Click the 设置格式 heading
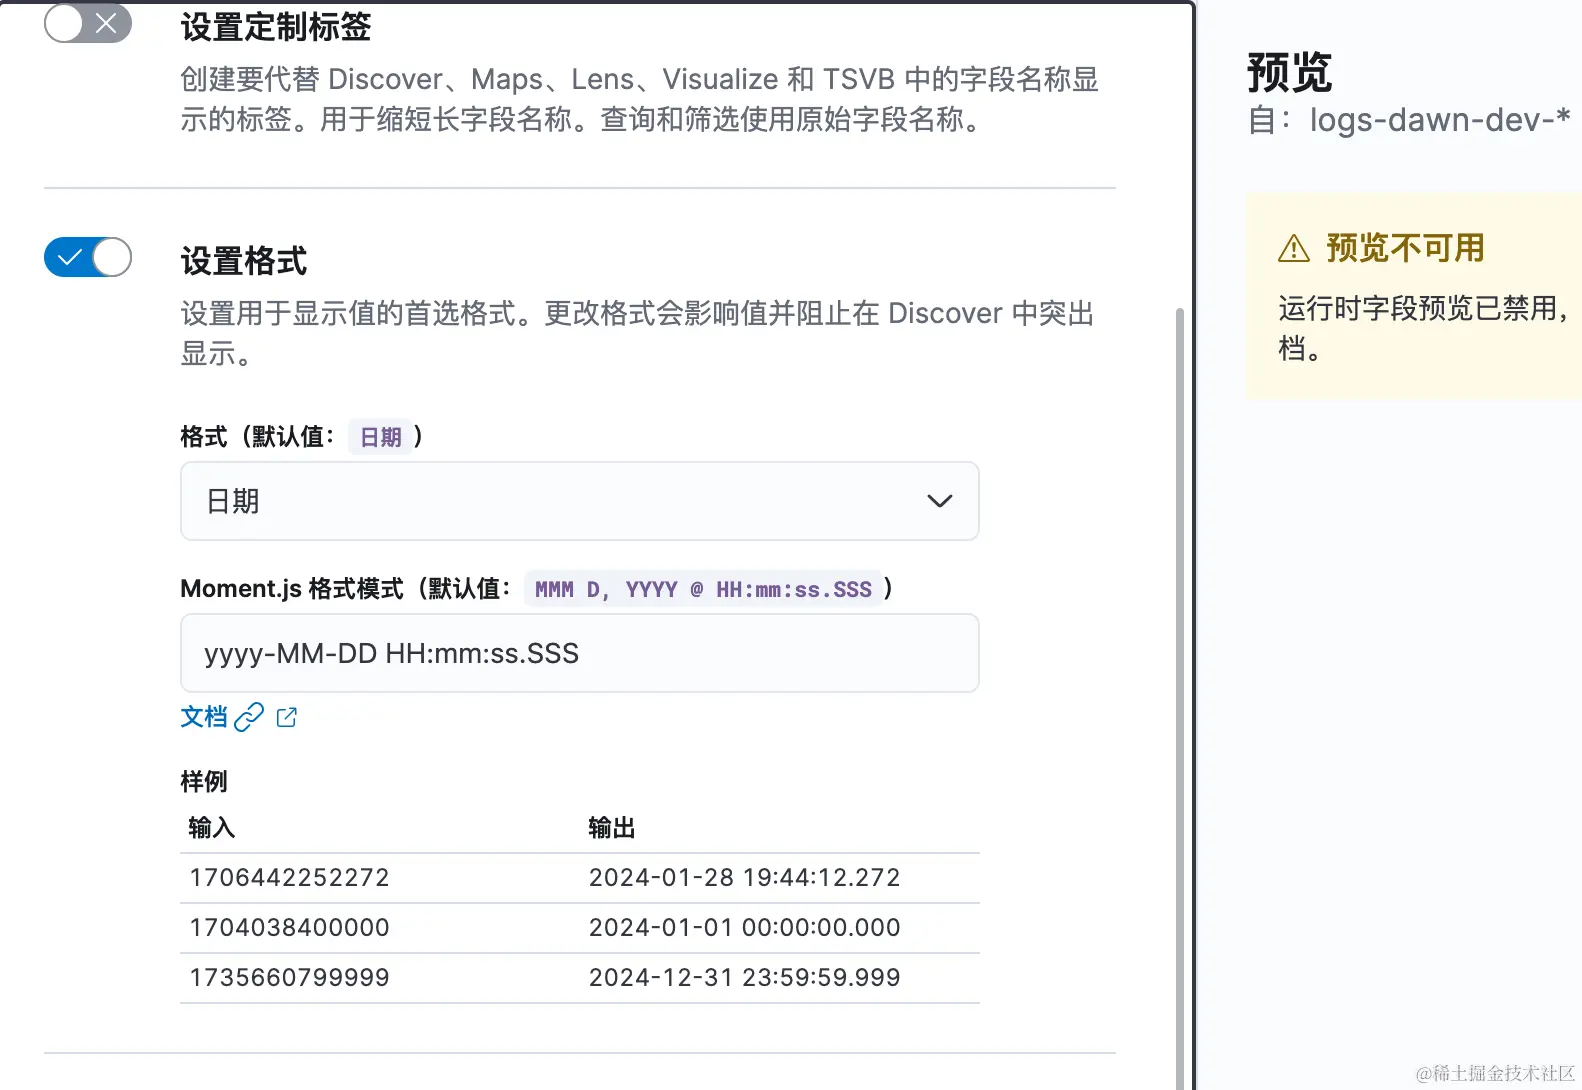The image size is (1582, 1090). [244, 261]
